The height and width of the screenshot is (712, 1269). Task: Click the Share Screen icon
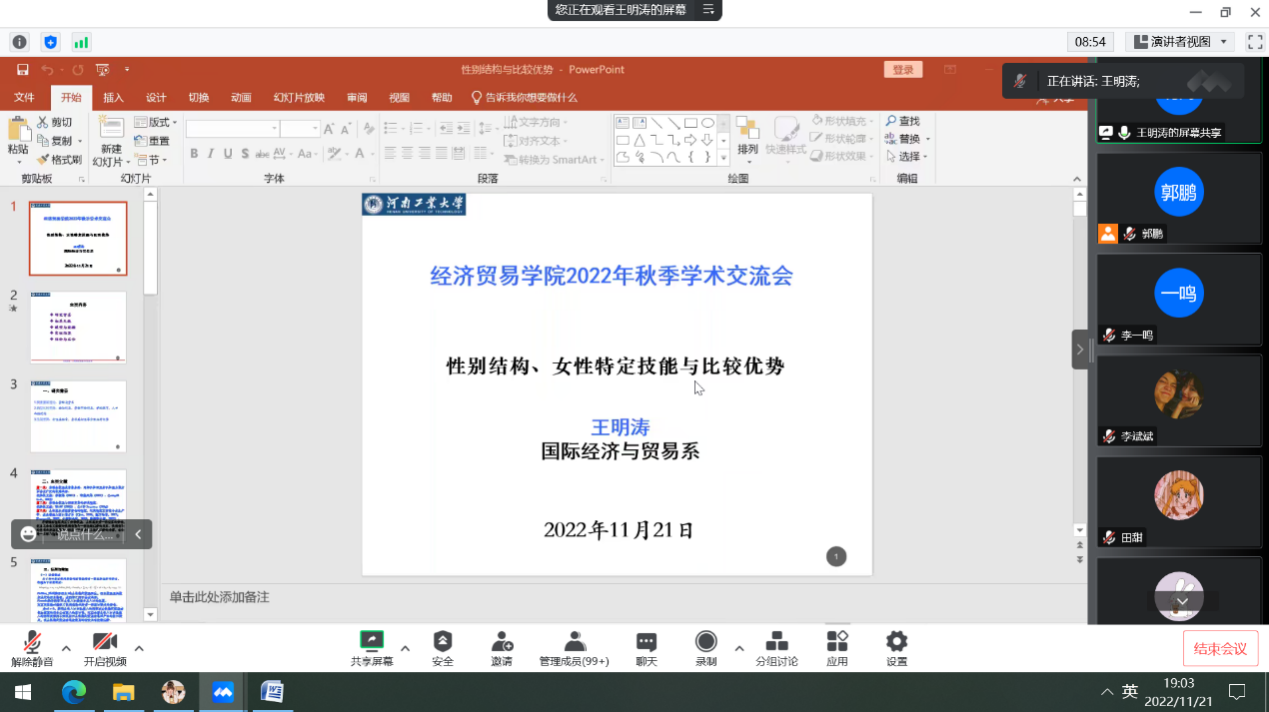click(x=371, y=642)
